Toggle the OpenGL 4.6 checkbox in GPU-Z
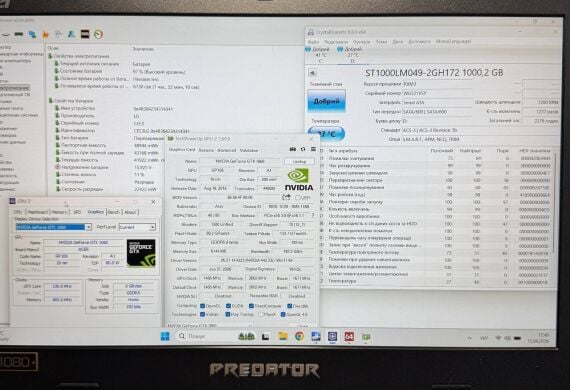Viewport: 570px width, 390px height. pyautogui.click(x=283, y=314)
